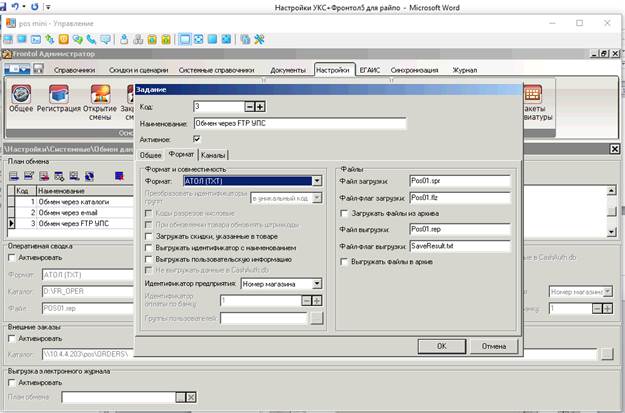Open the Синхронизация tab
The image size is (625, 413).
click(x=414, y=70)
